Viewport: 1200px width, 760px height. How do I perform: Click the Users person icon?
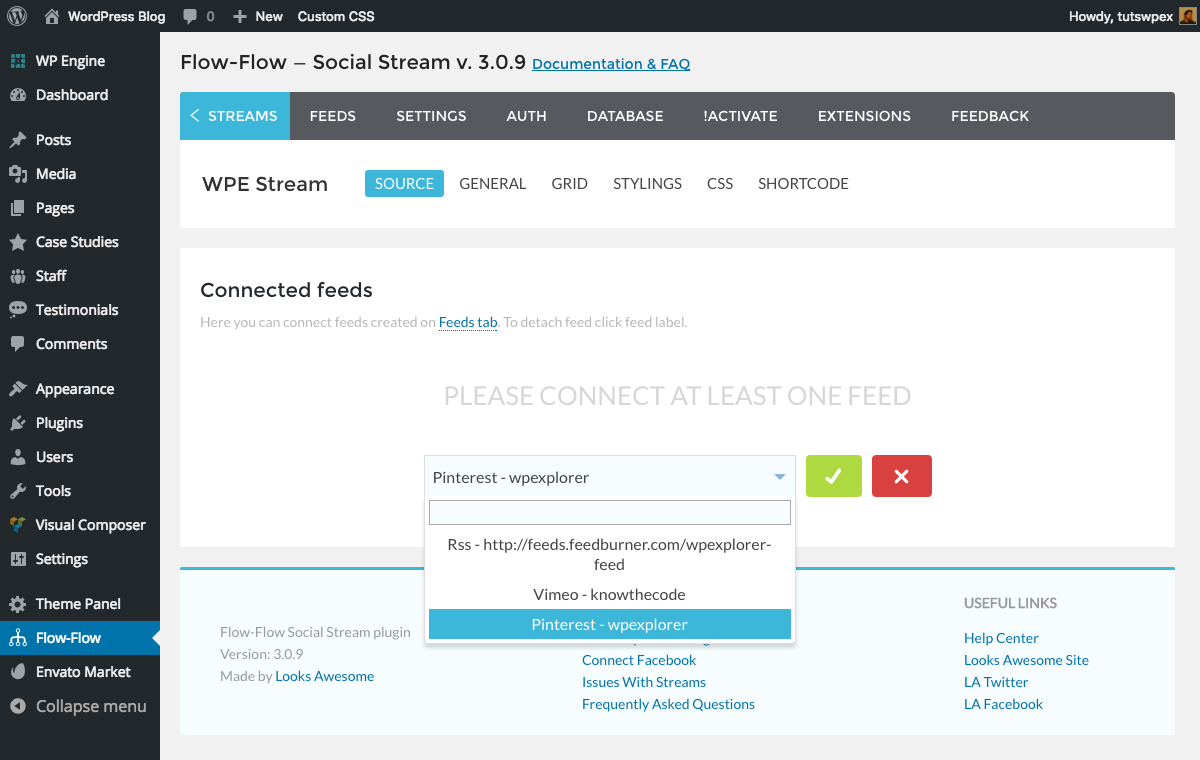click(x=17, y=457)
